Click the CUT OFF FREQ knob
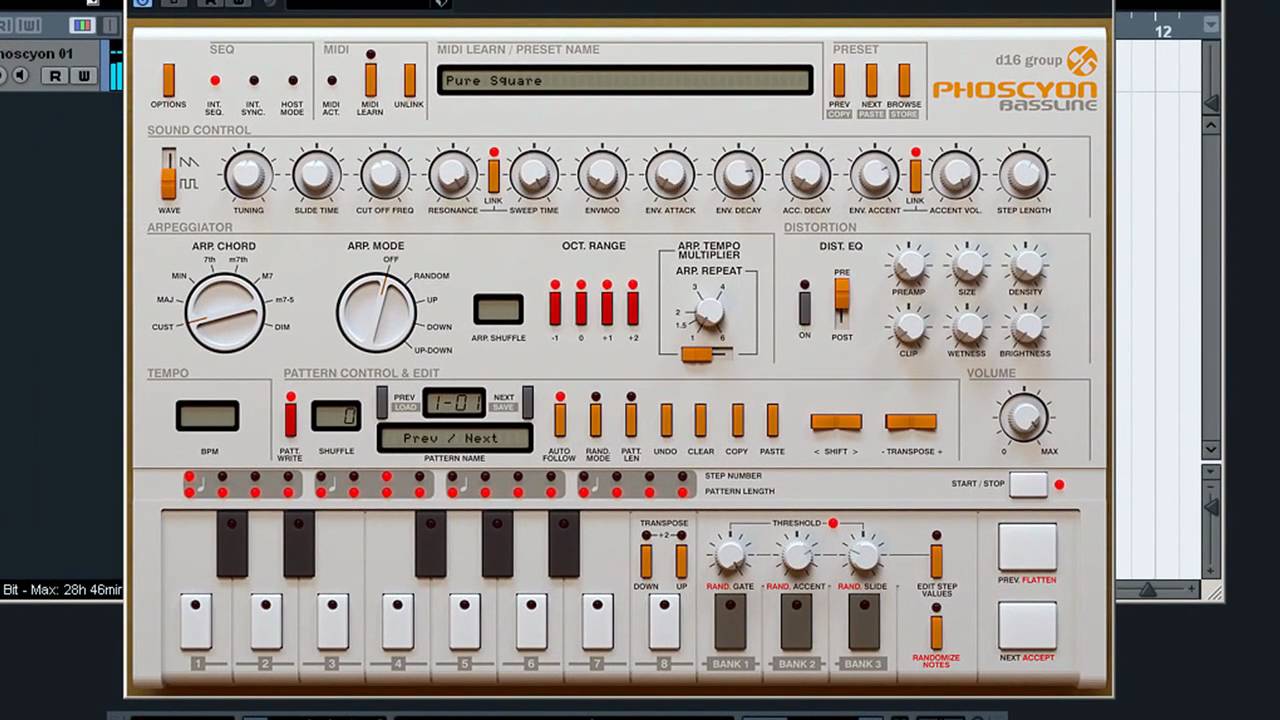The width and height of the screenshot is (1280, 720). pos(384,174)
